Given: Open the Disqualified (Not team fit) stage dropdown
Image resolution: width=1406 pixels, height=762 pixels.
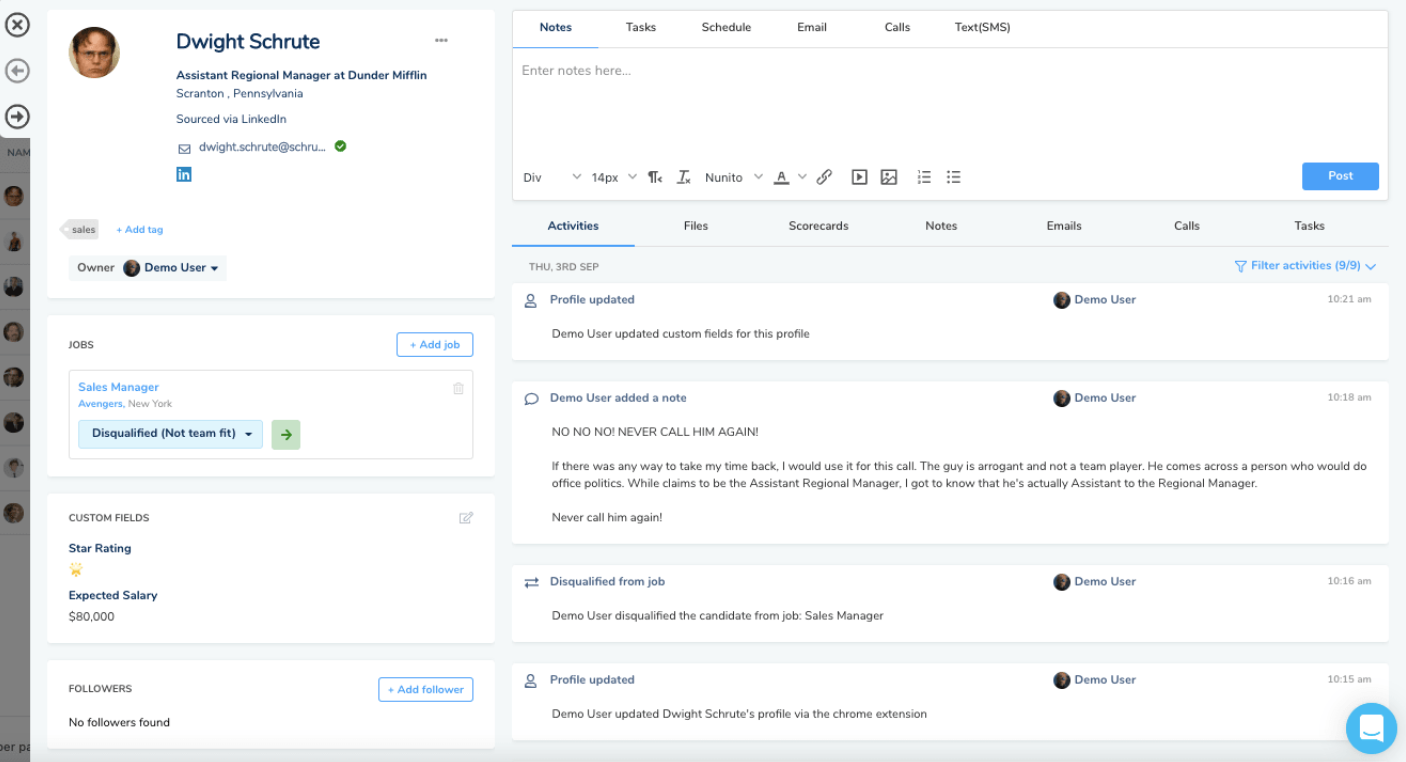Looking at the screenshot, I should (171, 434).
